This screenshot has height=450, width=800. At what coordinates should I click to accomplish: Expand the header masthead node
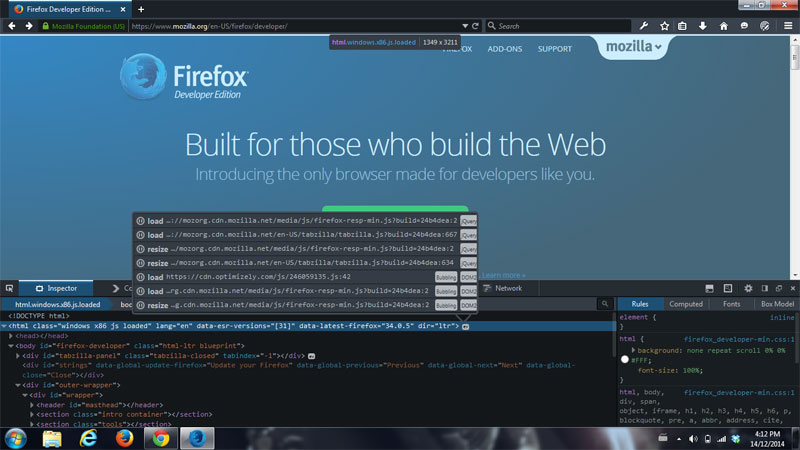(32, 405)
